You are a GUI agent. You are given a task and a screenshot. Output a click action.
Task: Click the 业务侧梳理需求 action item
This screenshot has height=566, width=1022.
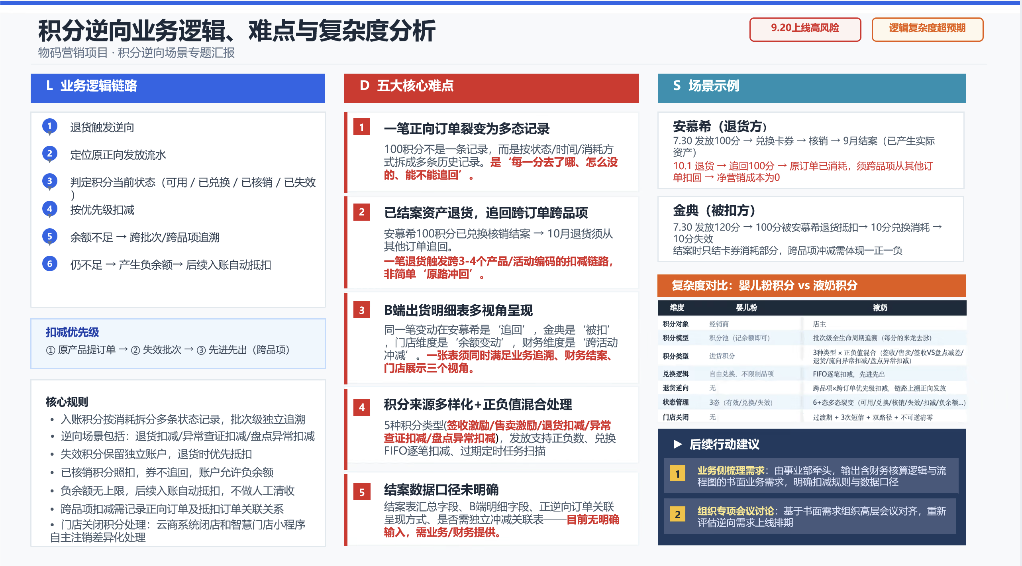[x=811, y=476]
